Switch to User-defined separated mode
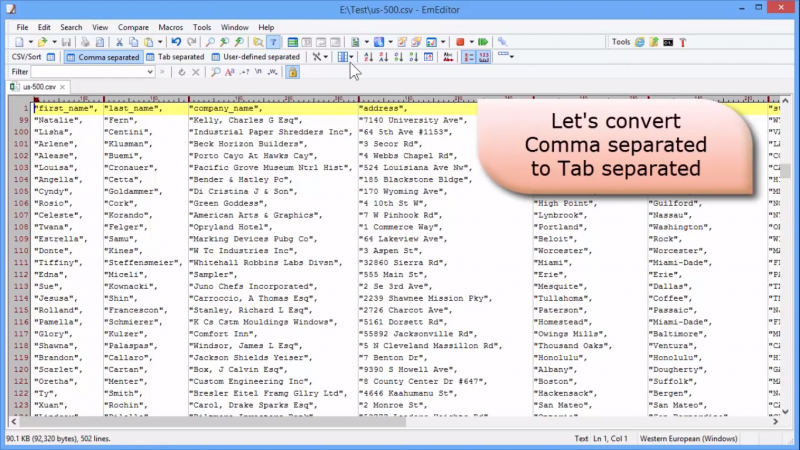This screenshot has width=800, height=450. click(256, 57)
